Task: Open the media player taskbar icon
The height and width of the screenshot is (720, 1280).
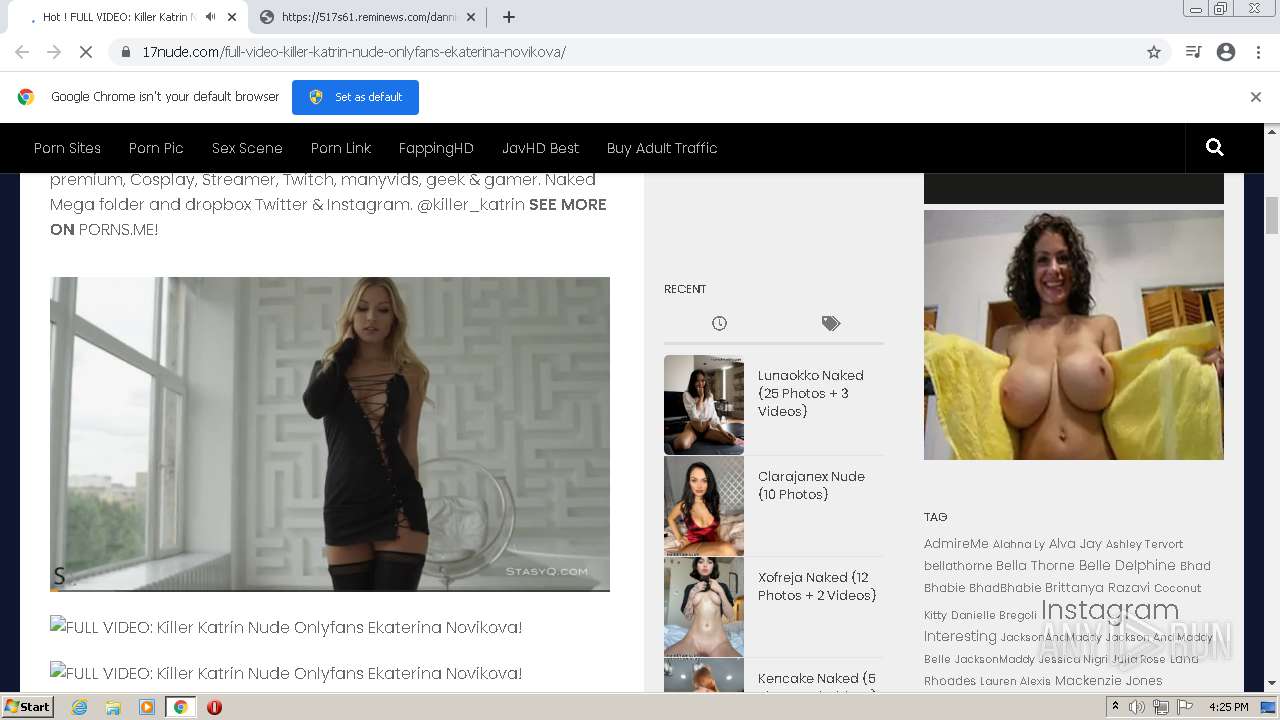Action: point(147,707)
